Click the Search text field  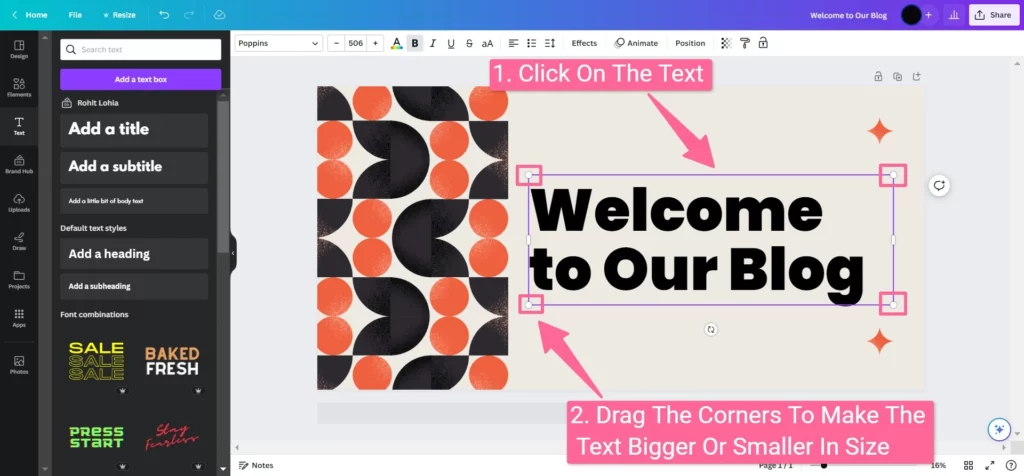tap(140, 50)
